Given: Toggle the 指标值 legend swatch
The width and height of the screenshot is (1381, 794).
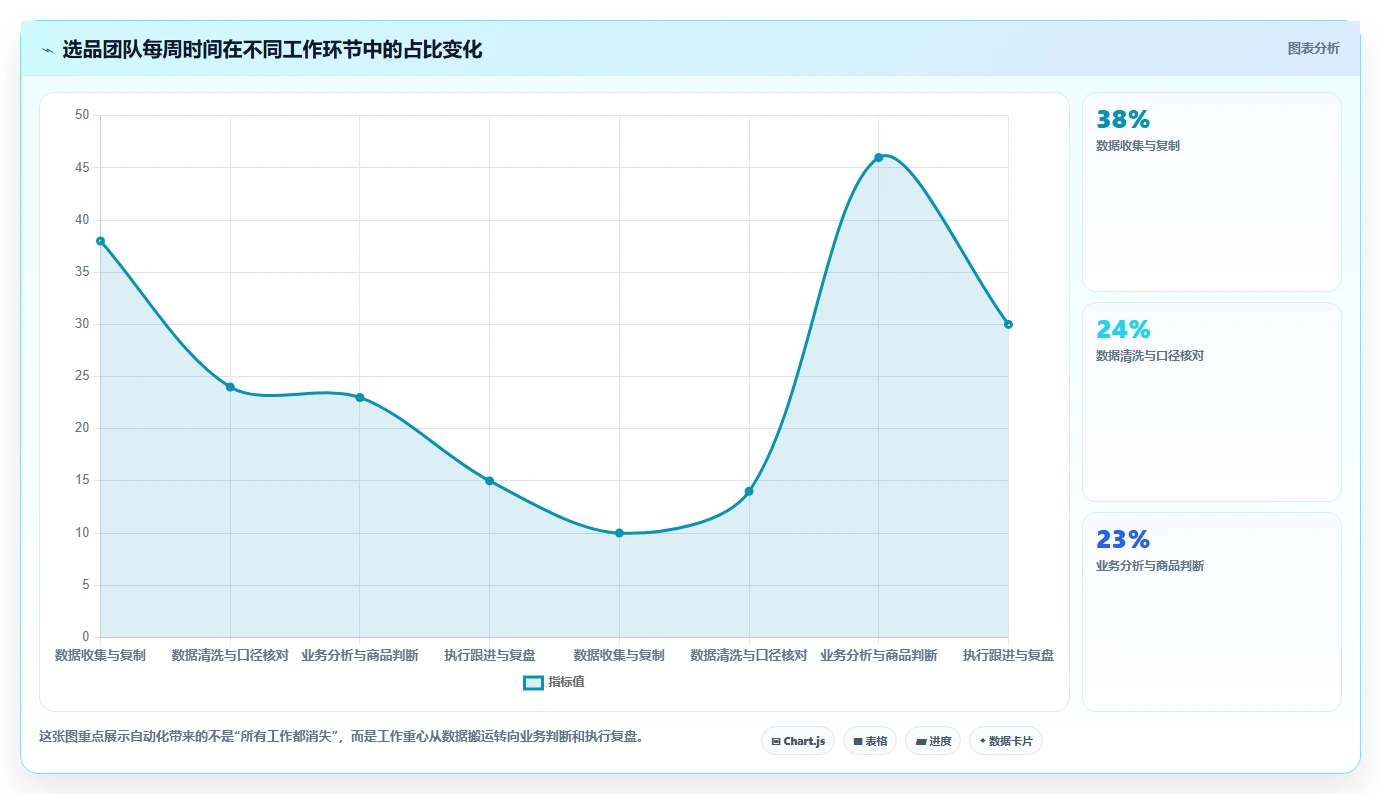Looking at the screenshot, I should click(x=534, y=682).
